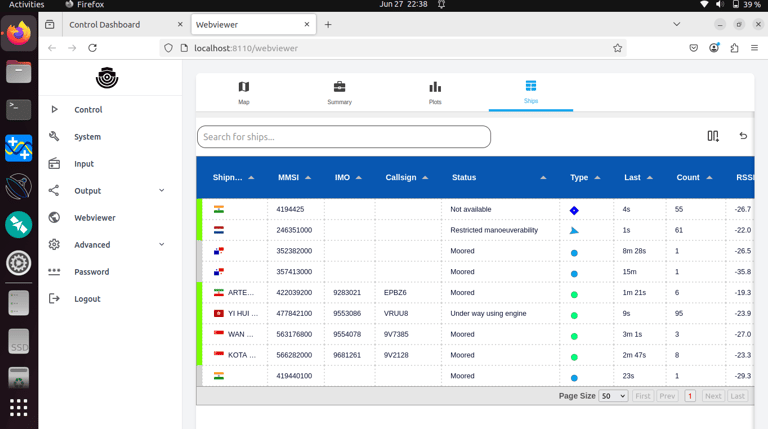Select page 1 button

click(690, 396)
